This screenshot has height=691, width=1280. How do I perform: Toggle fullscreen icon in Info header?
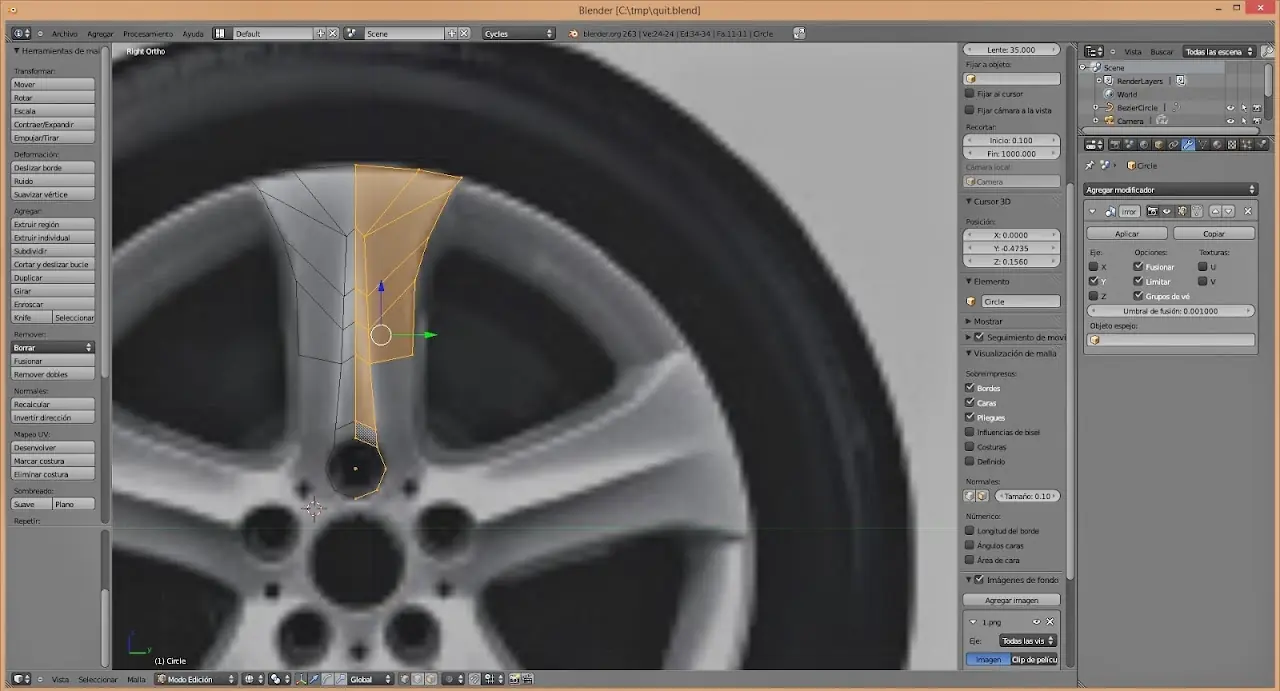pyautogui.click(x=799, y=33)
